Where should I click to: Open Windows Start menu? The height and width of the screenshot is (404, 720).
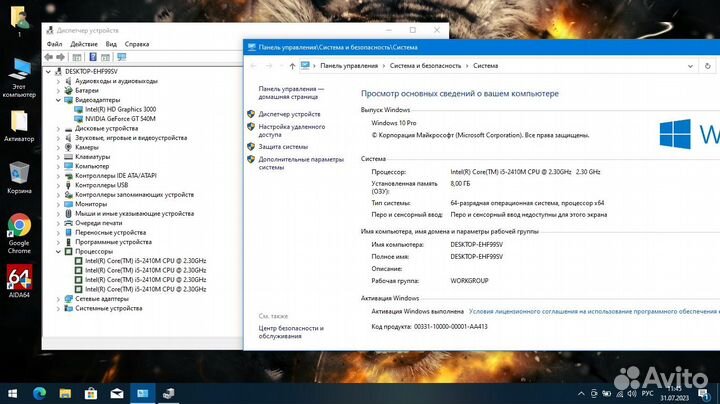12,393
